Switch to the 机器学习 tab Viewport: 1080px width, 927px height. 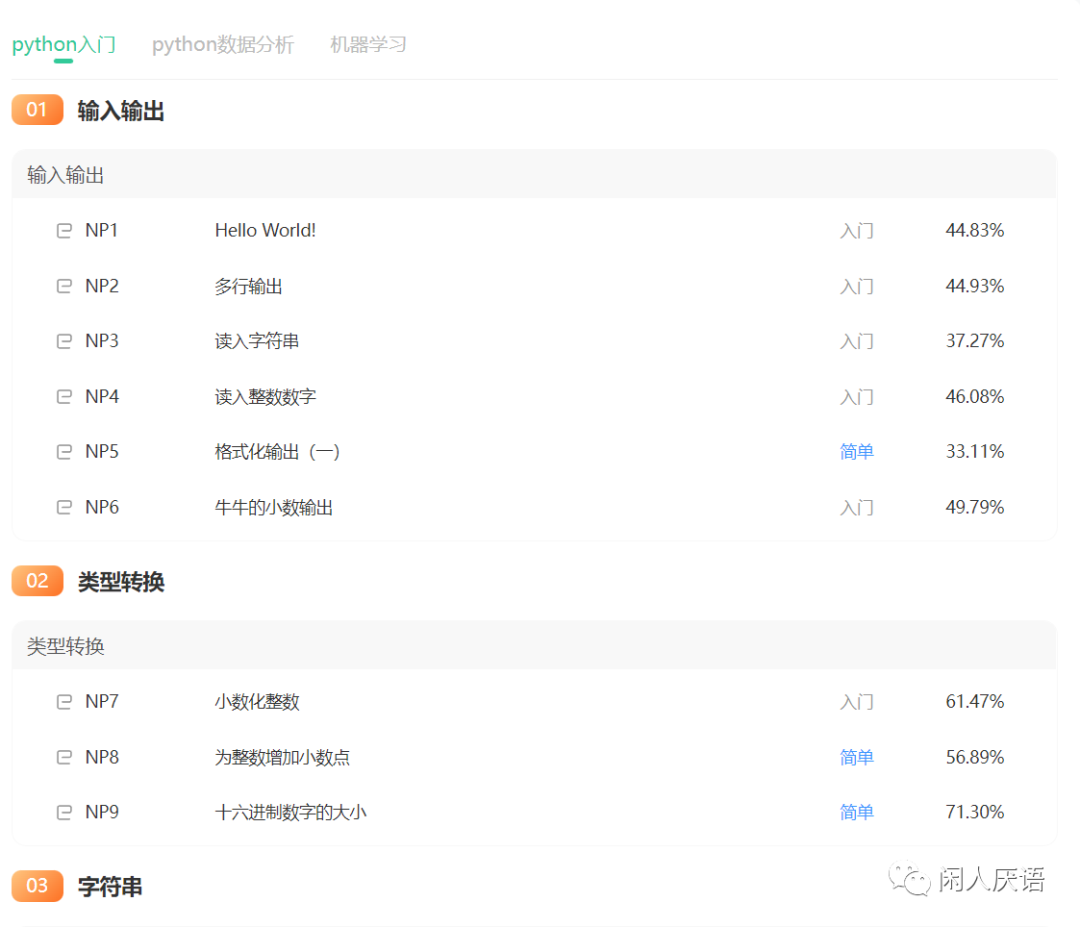(366, 44)
